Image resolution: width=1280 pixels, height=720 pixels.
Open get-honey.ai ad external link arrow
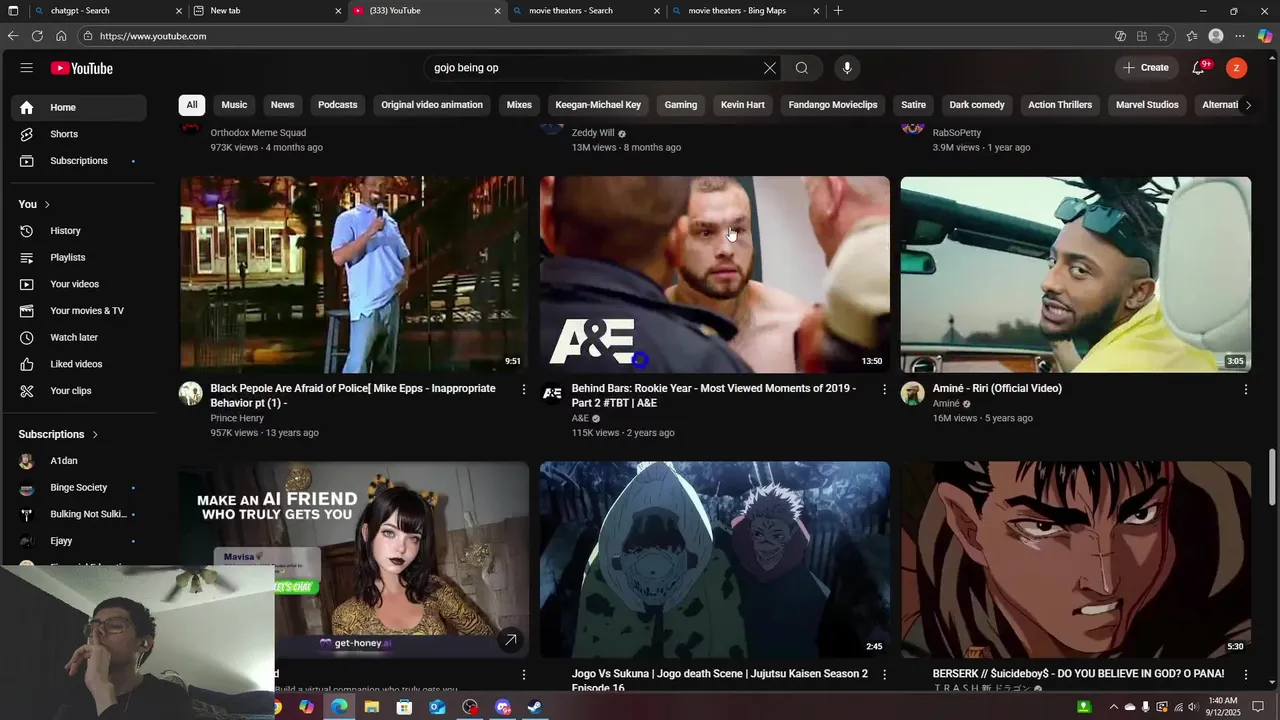coord(510,640)
